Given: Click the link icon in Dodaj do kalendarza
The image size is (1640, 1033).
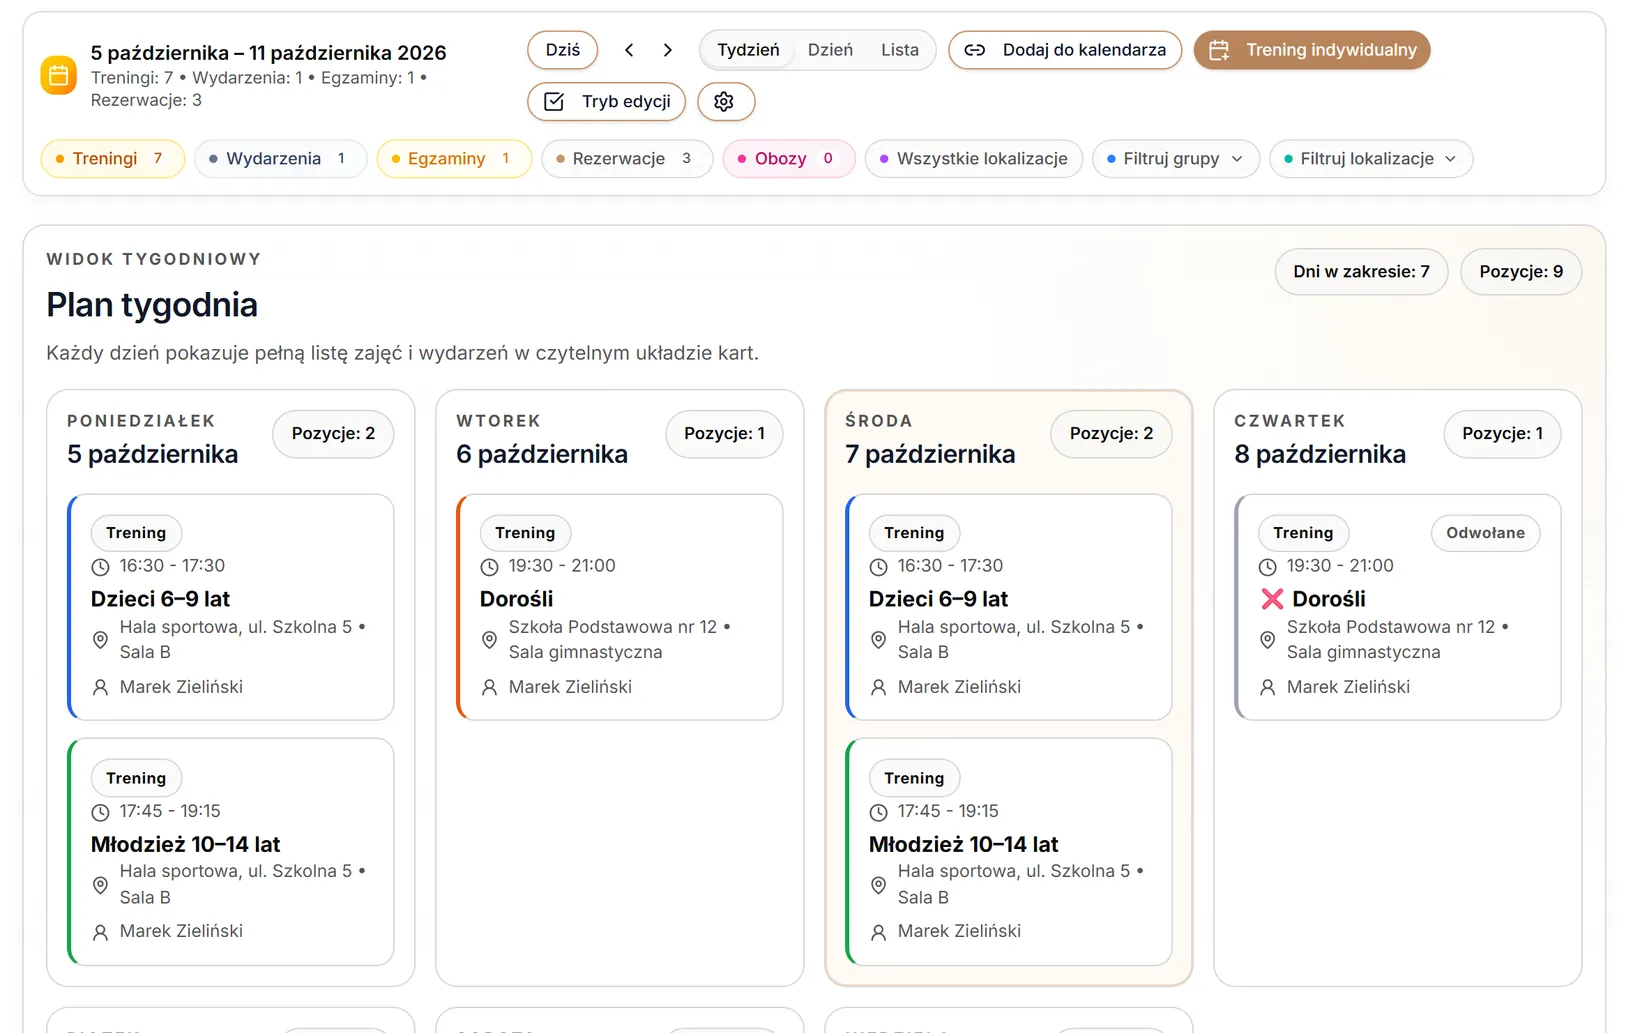Looking at the screenshot, I should [x=975, y=50].
